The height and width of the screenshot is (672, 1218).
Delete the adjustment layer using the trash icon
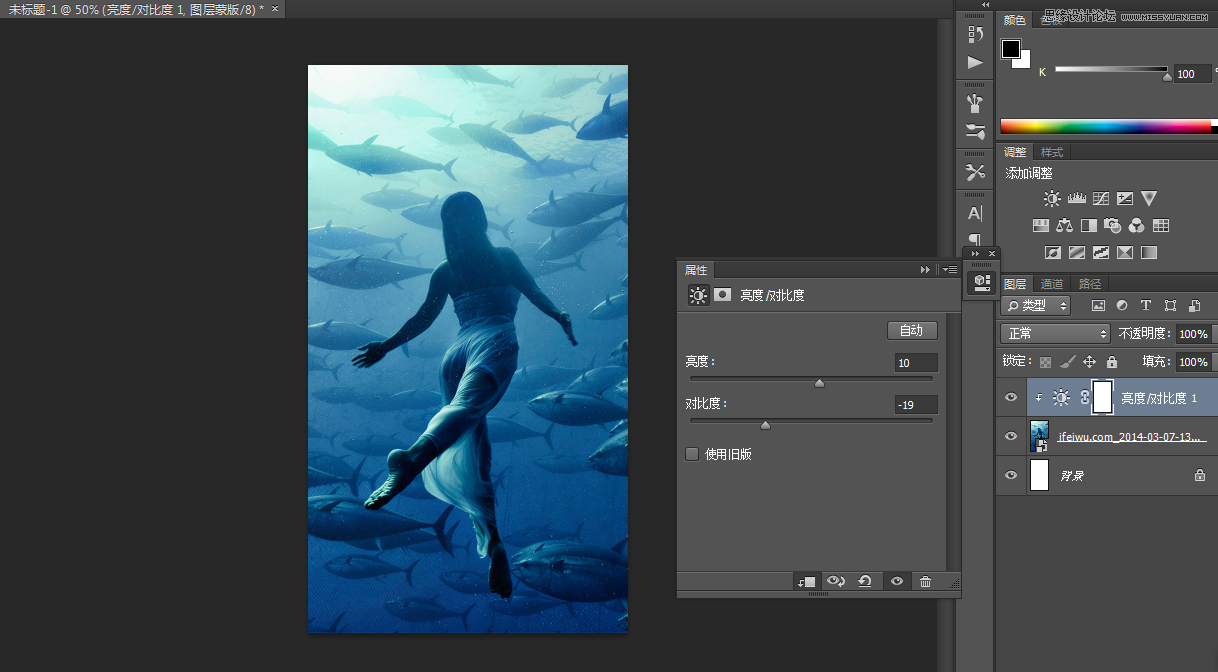[925, 582]
